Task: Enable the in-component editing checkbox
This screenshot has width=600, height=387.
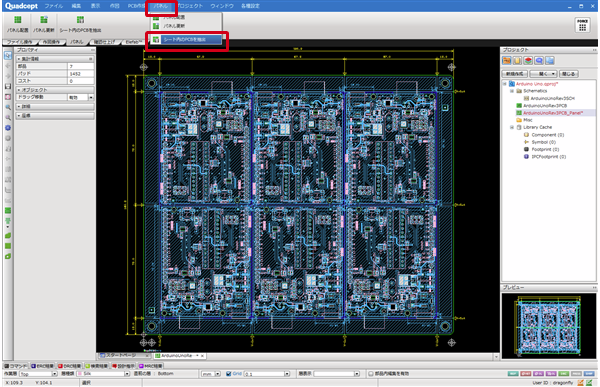Action: 370,374
